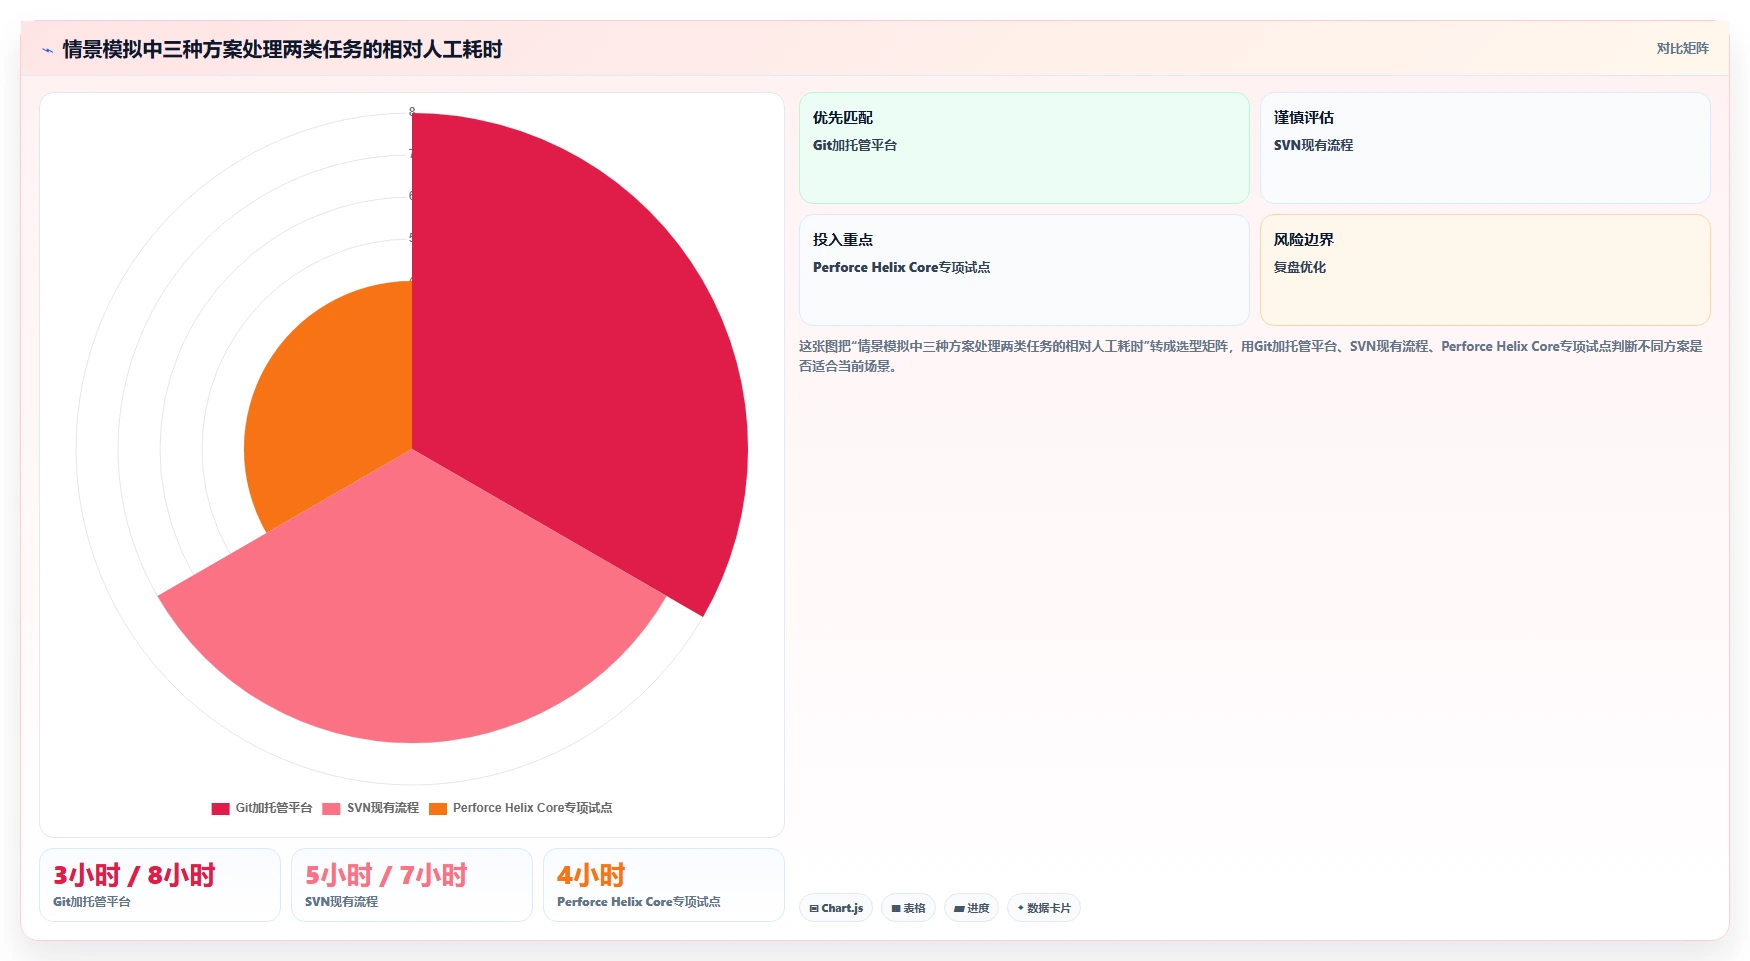Click the 对比矩阵 label in header
The width and height of the screenshot is (1750, 961).
point(1683,48)
